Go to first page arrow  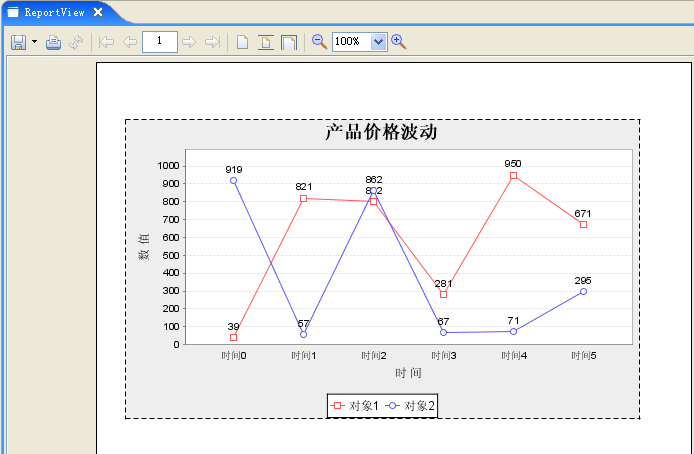point(106,42)
